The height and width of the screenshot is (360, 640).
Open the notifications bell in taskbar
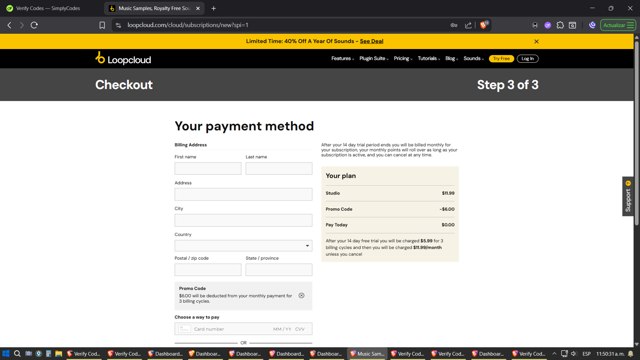[631, 353]
